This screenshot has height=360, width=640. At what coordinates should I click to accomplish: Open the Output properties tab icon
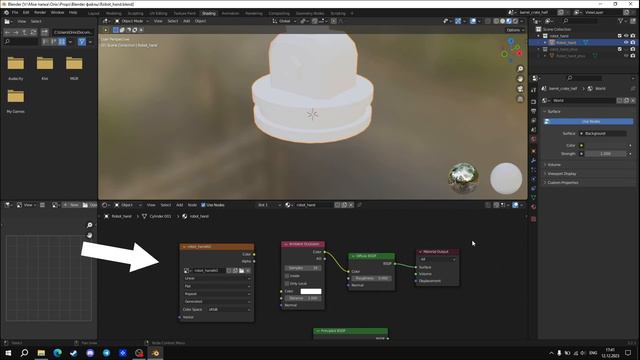point(533,111)
